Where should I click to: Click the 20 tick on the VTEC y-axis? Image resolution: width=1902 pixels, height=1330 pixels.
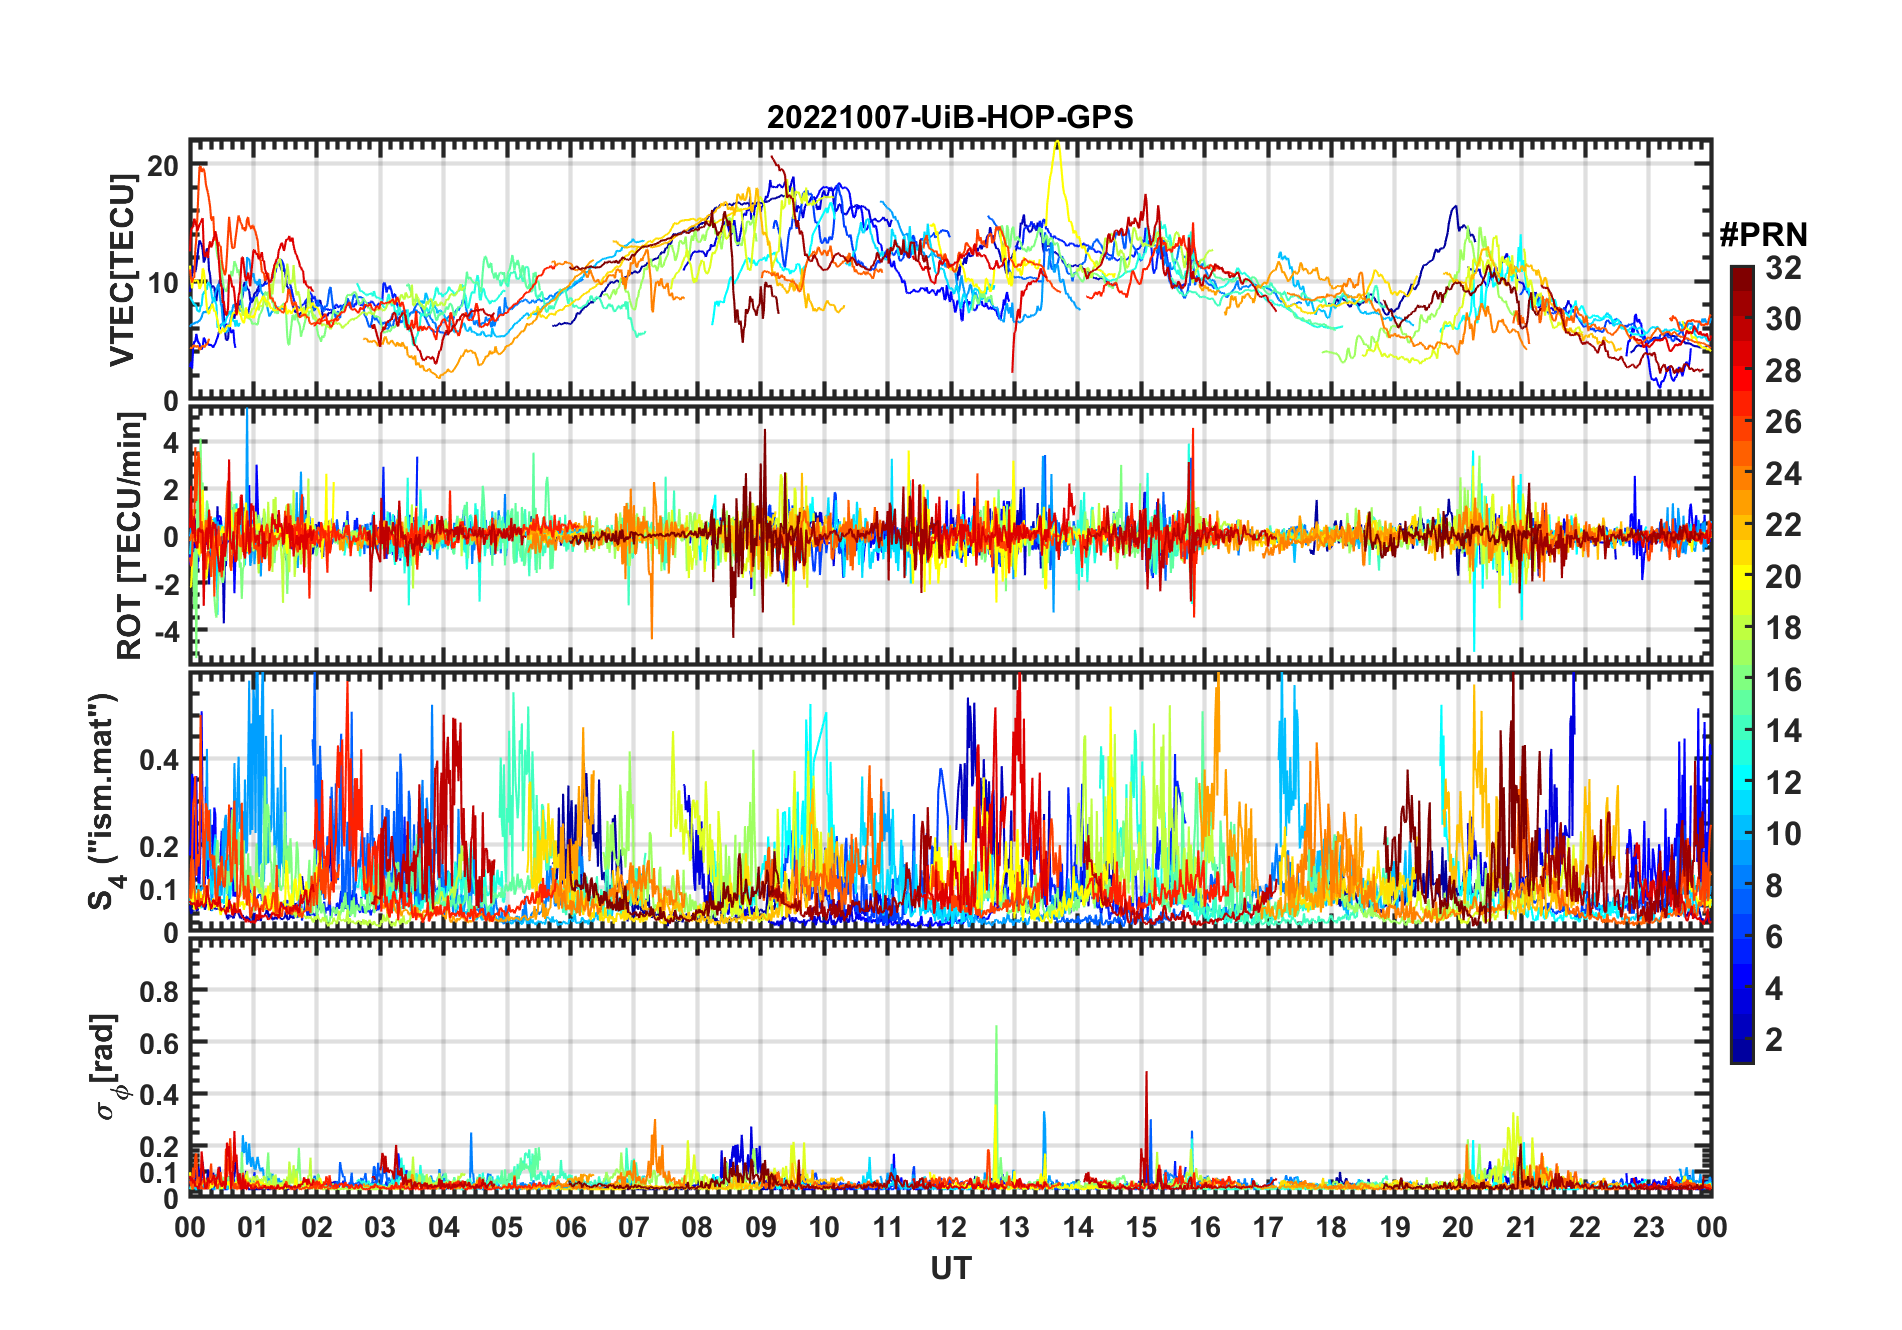tap(163, 165)
